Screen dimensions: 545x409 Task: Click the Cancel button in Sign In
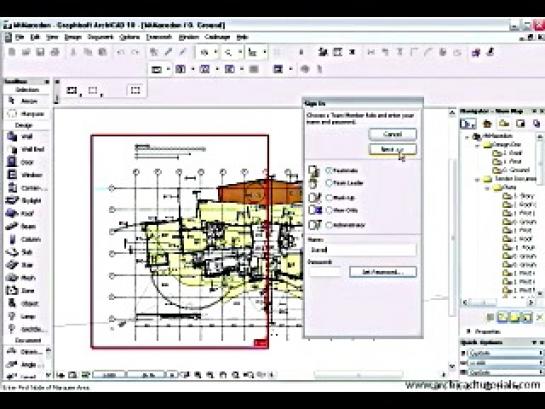click(x=392, y=134)
